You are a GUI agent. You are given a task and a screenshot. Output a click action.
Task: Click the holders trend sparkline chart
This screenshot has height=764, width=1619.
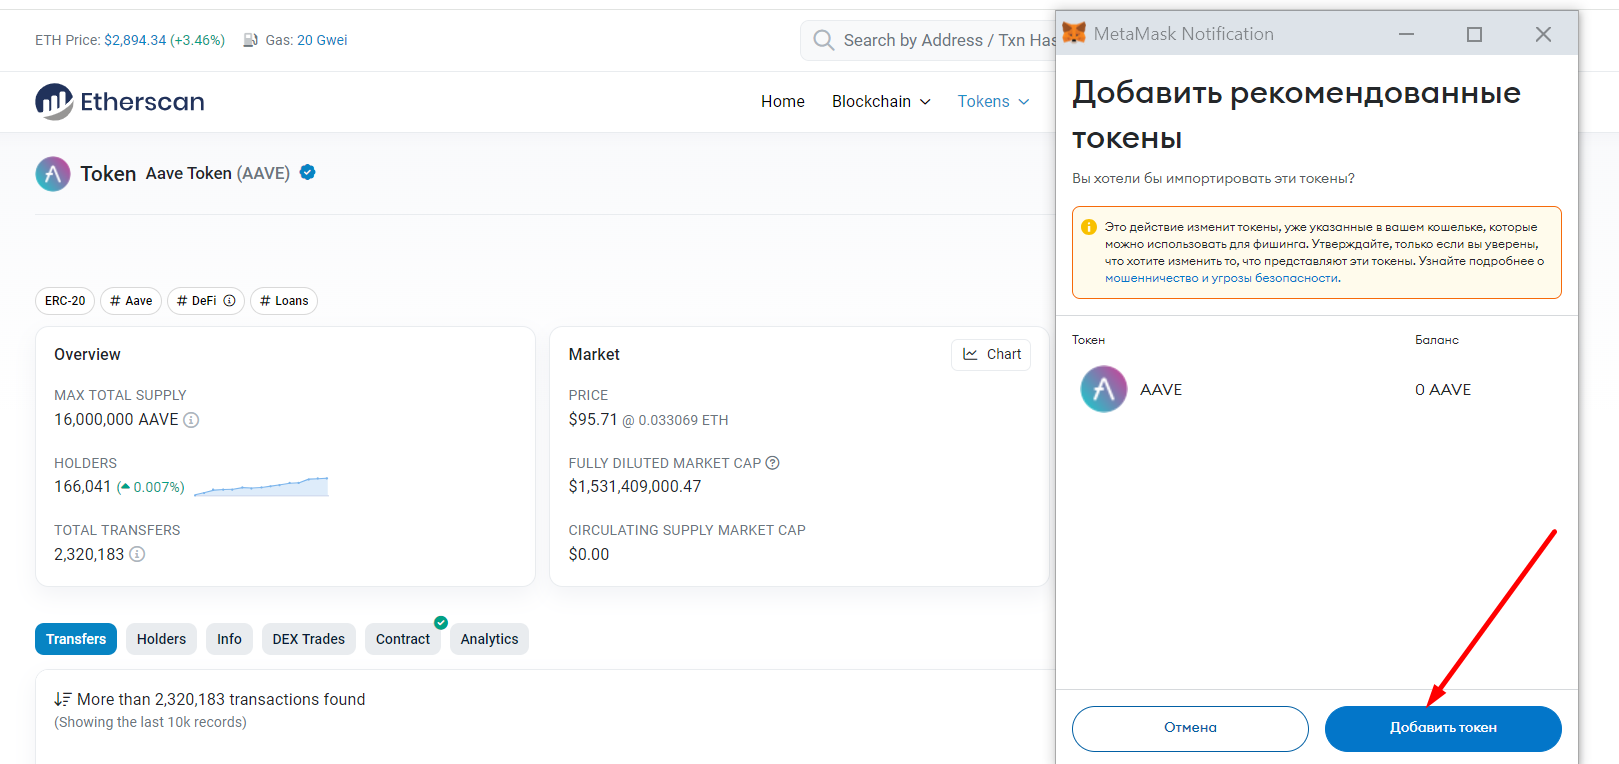(x=261, y=486)
